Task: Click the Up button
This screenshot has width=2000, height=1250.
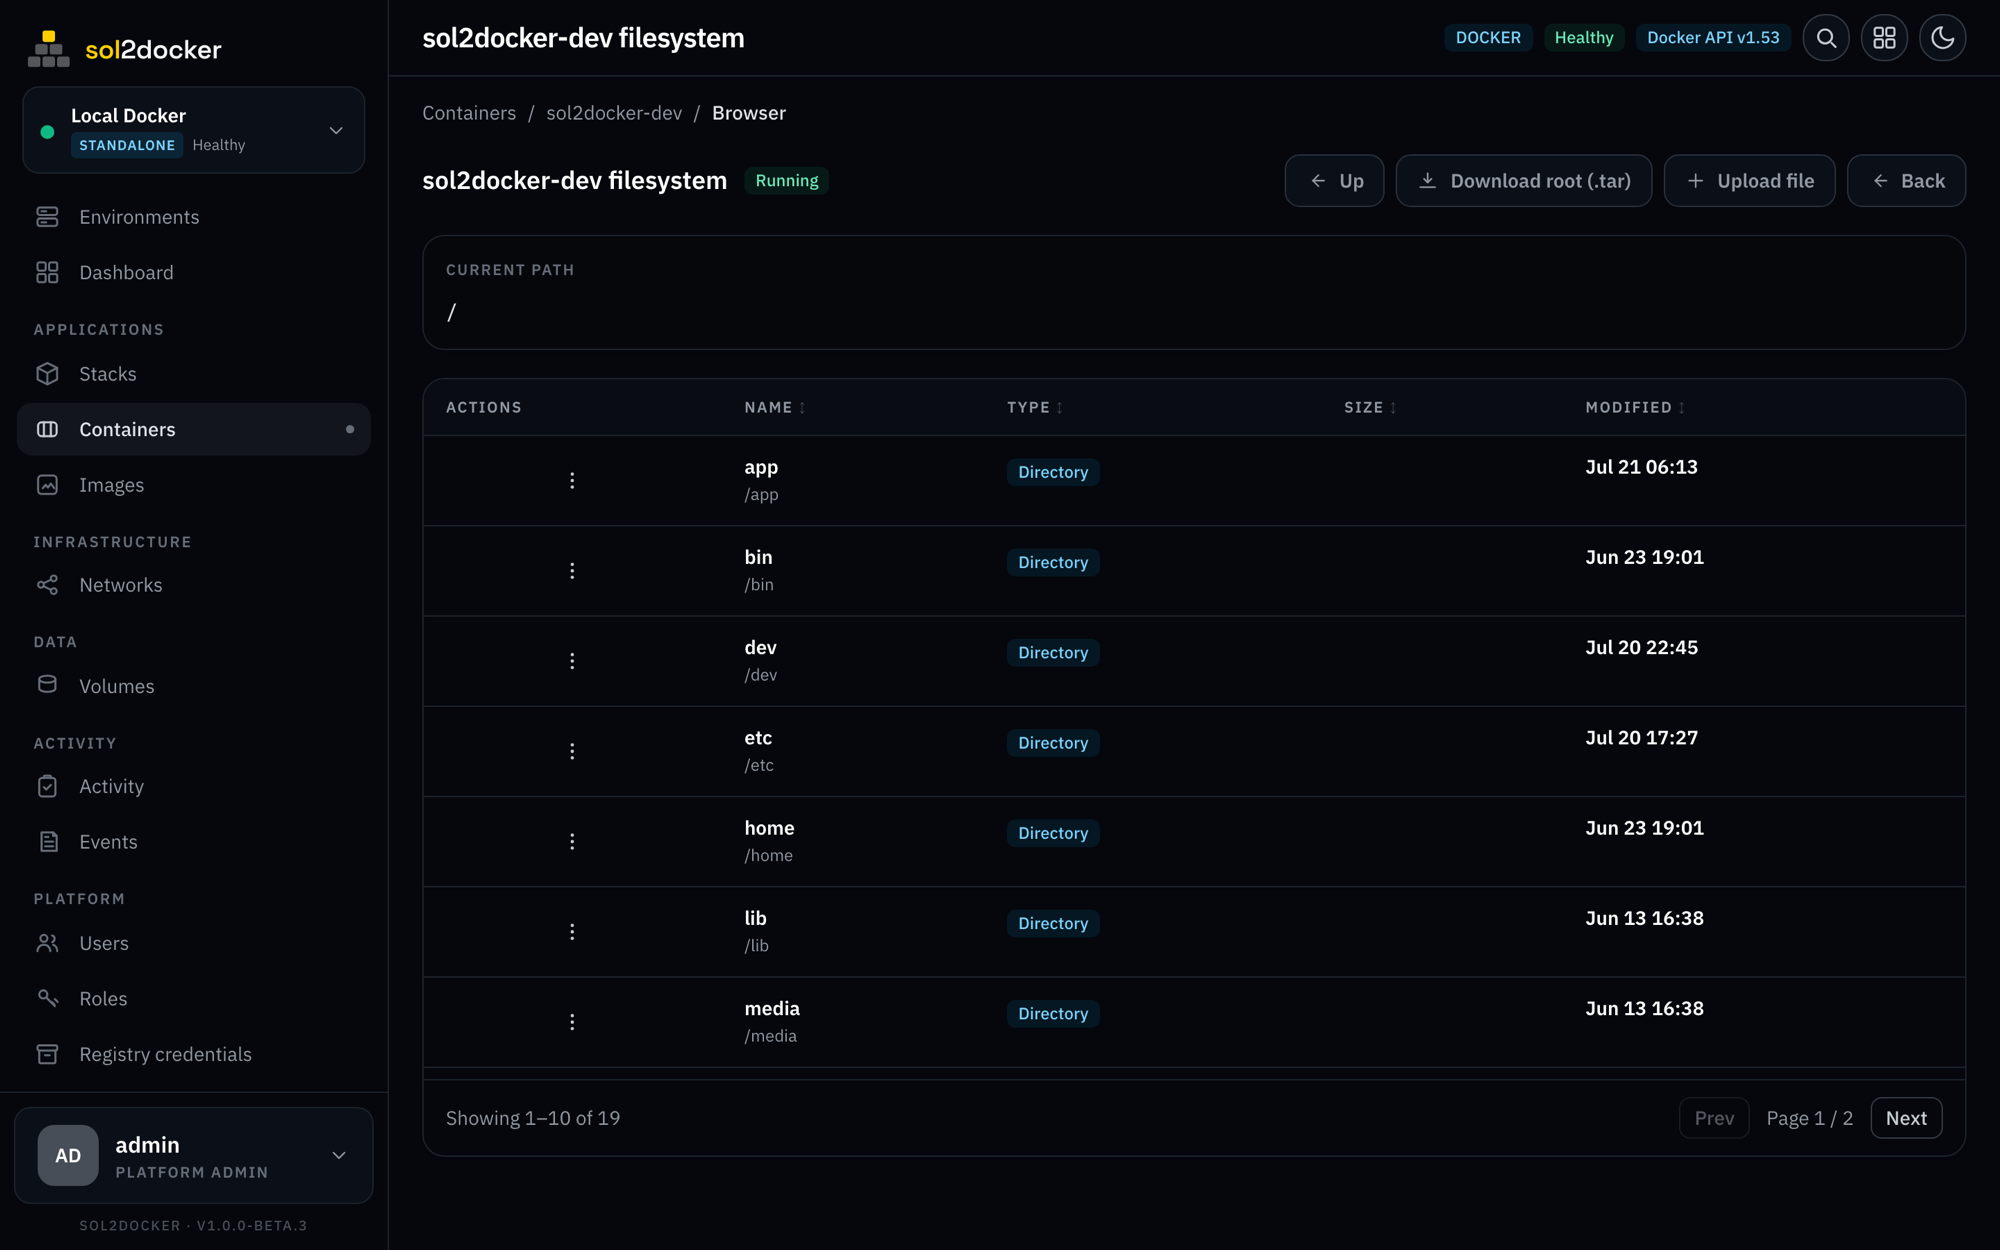Action: click(1334, 181)
